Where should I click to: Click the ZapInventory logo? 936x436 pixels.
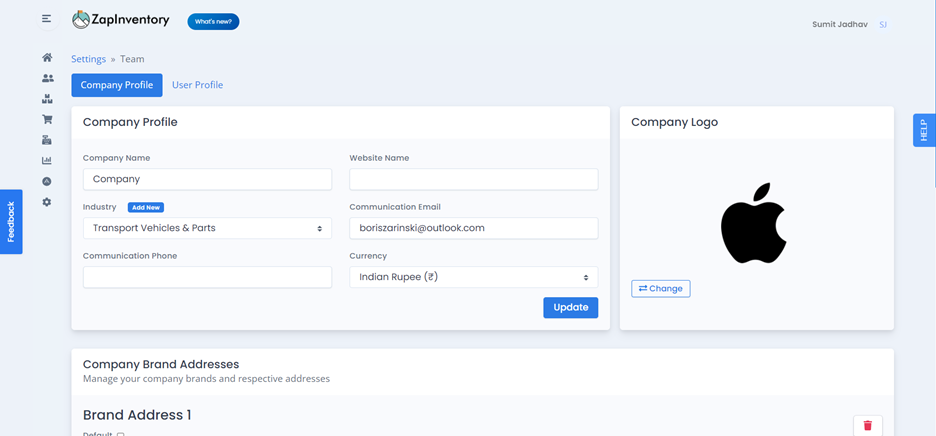pyautogui.click(x=121, y=20)
